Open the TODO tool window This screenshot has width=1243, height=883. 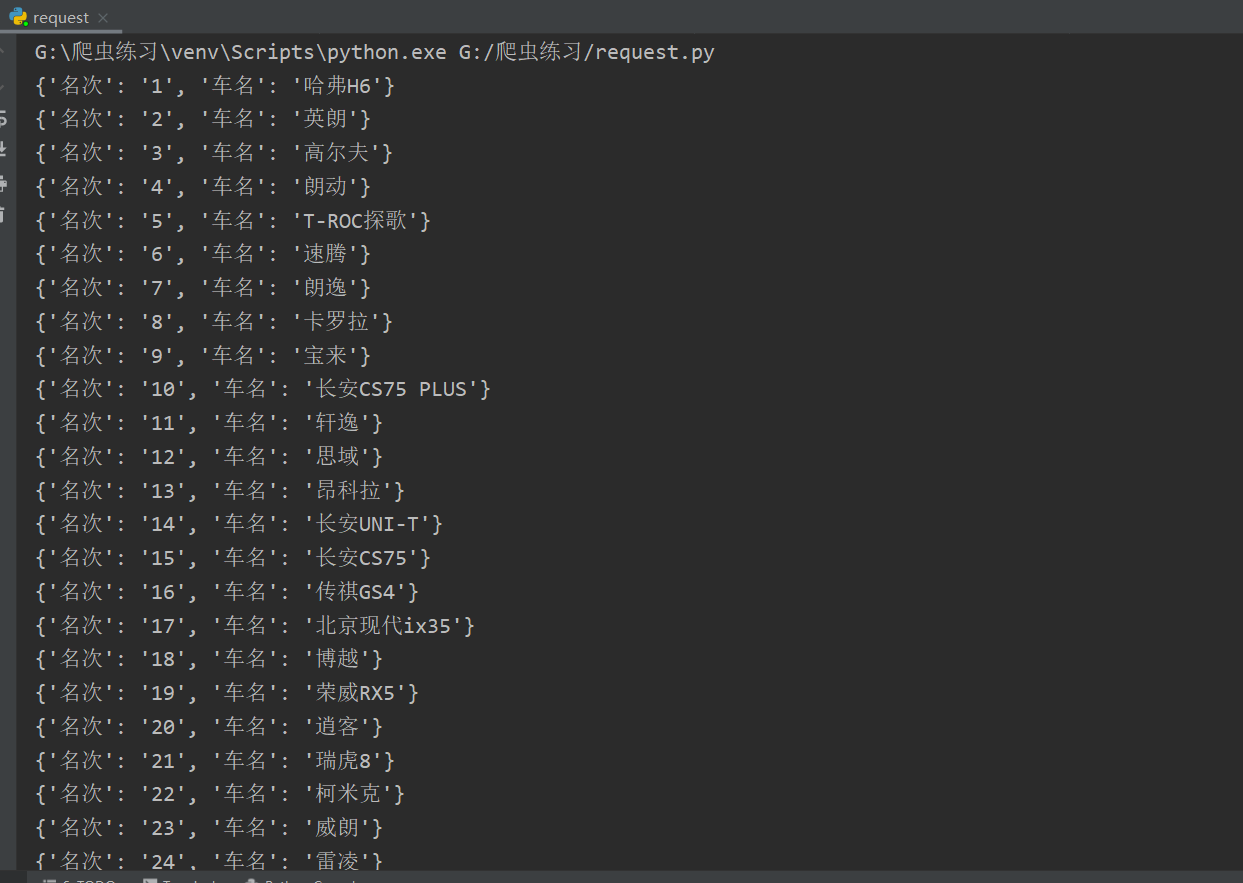click(80, 881)
